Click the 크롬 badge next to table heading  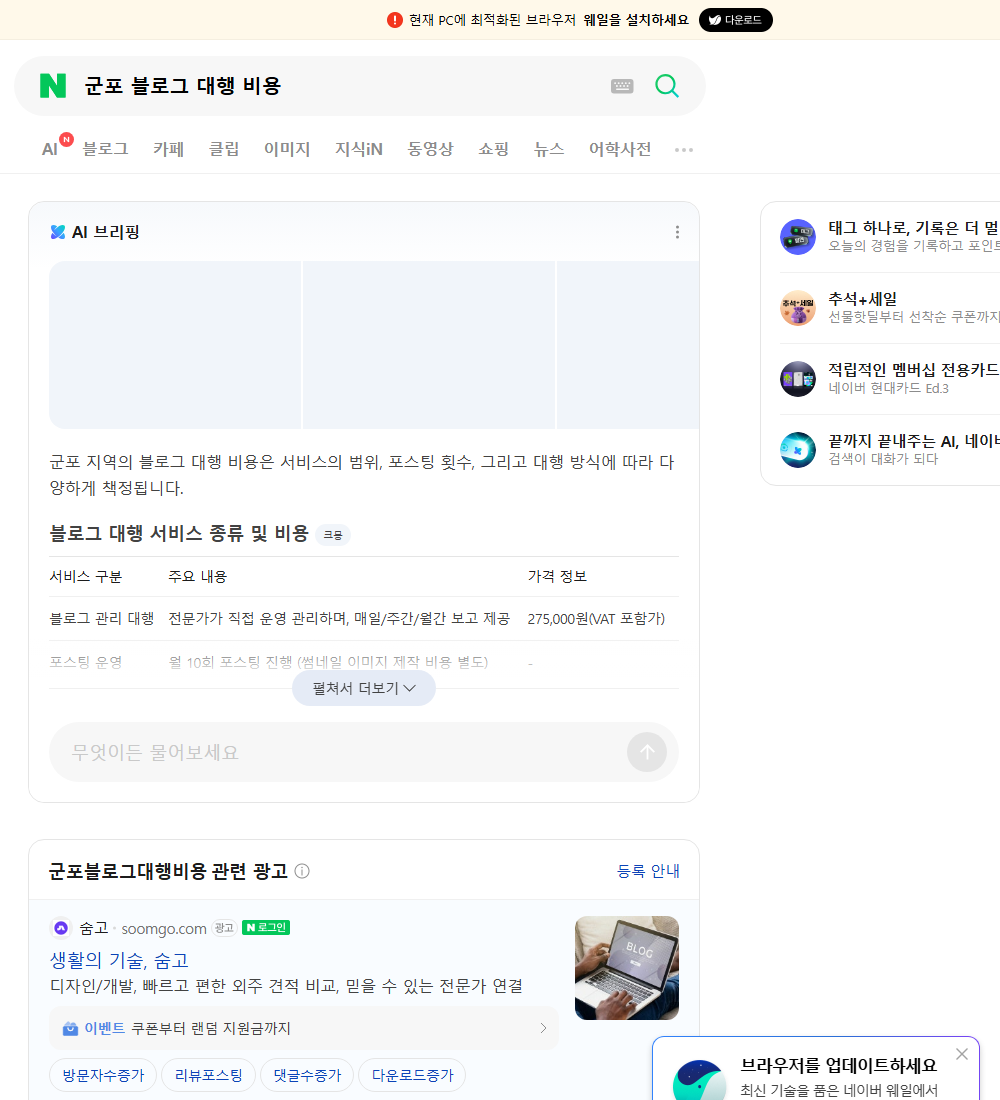(x=333, y=535)
